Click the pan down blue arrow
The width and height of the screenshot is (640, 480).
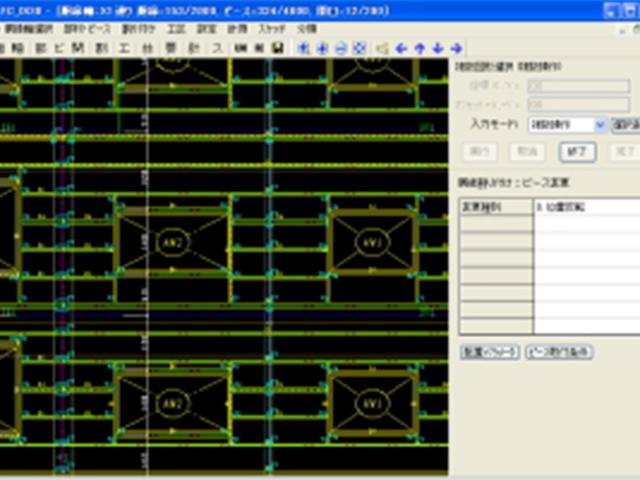(437, 47)
